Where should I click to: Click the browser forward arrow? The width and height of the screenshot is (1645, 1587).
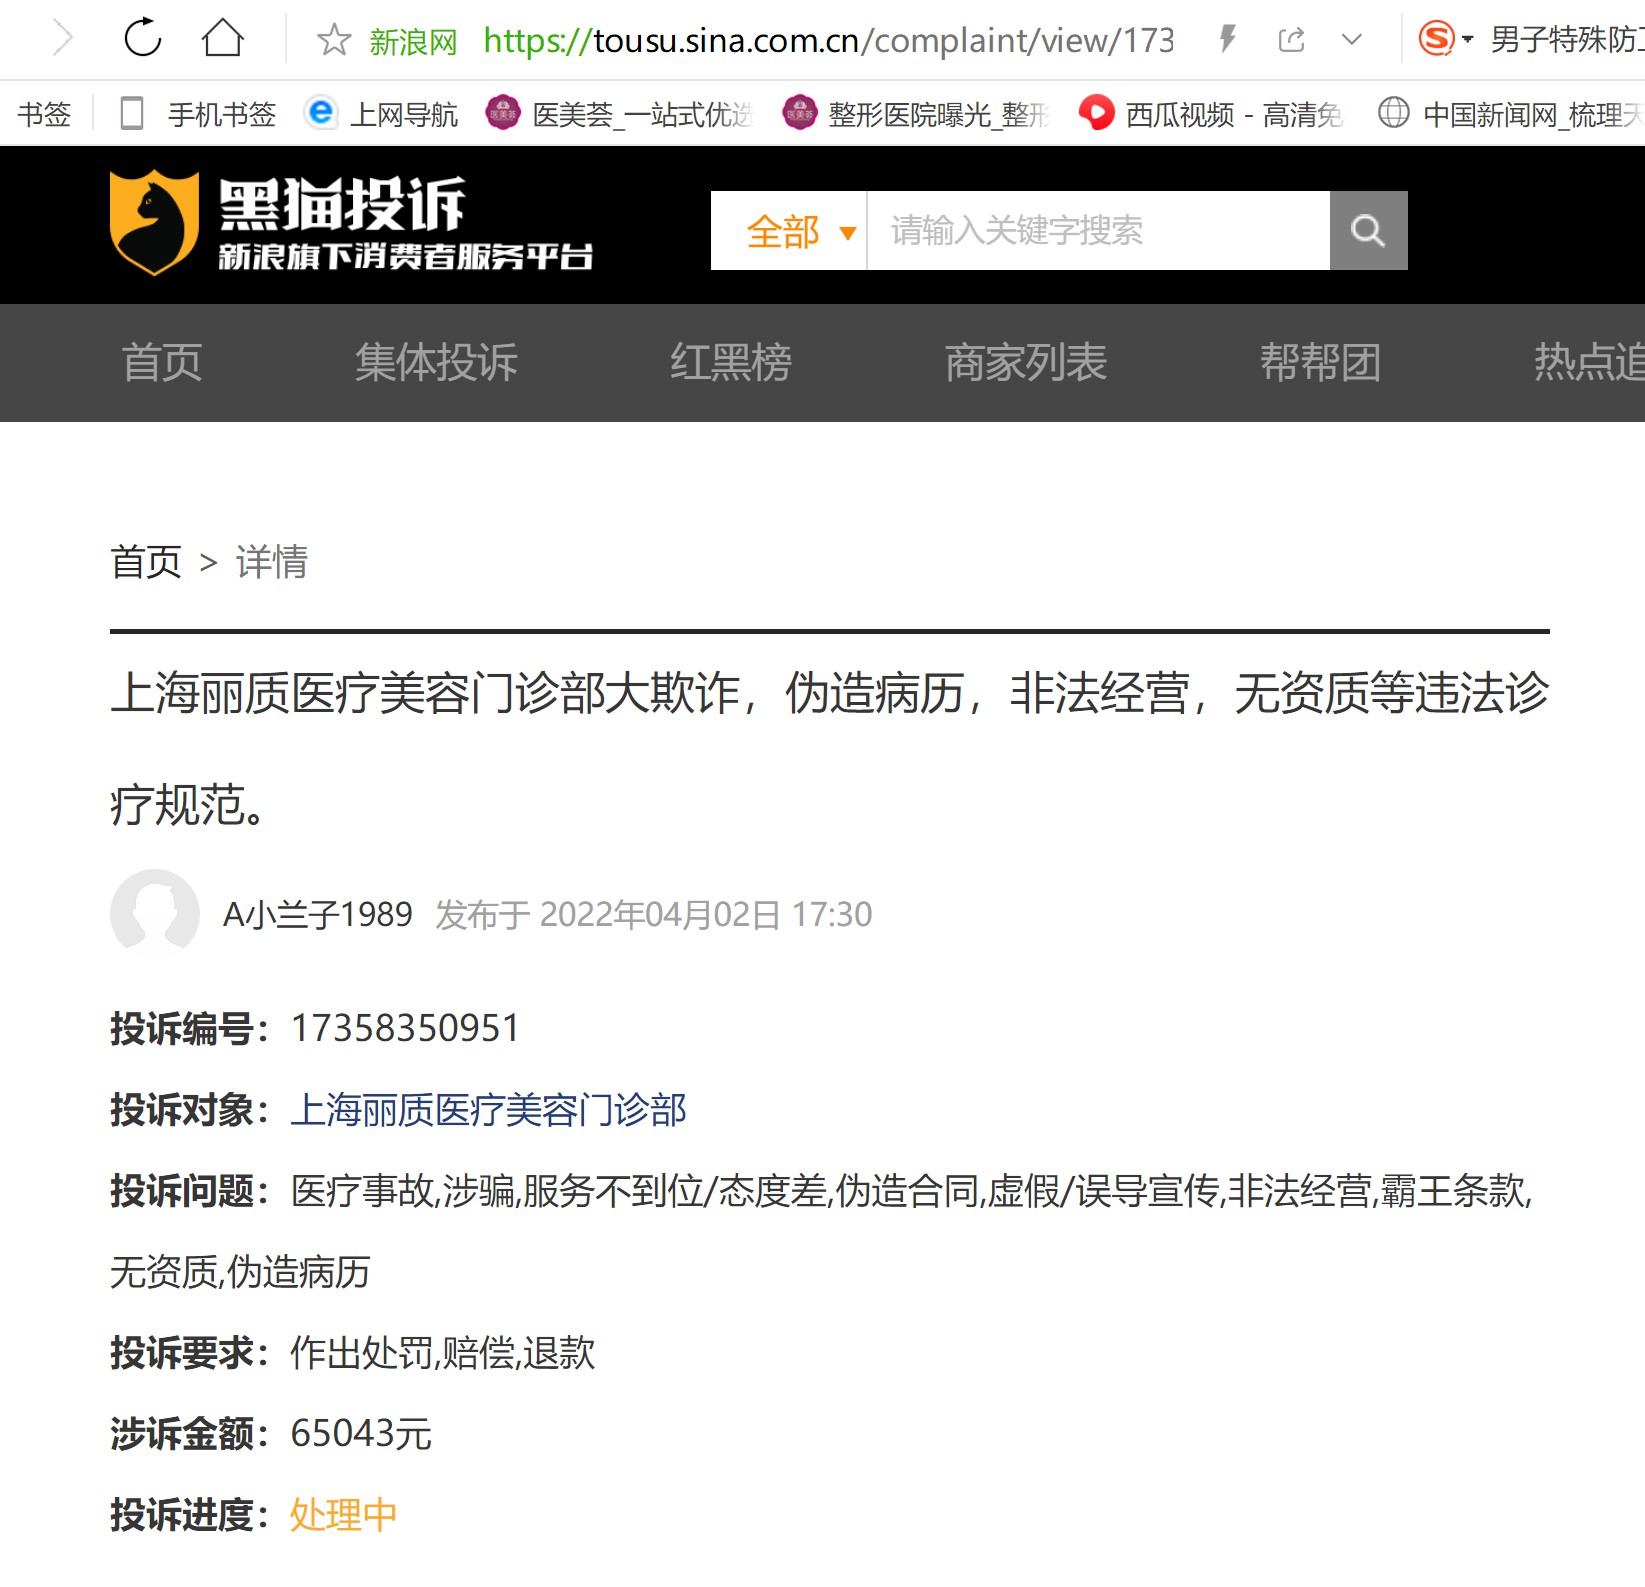coord(62,39)
